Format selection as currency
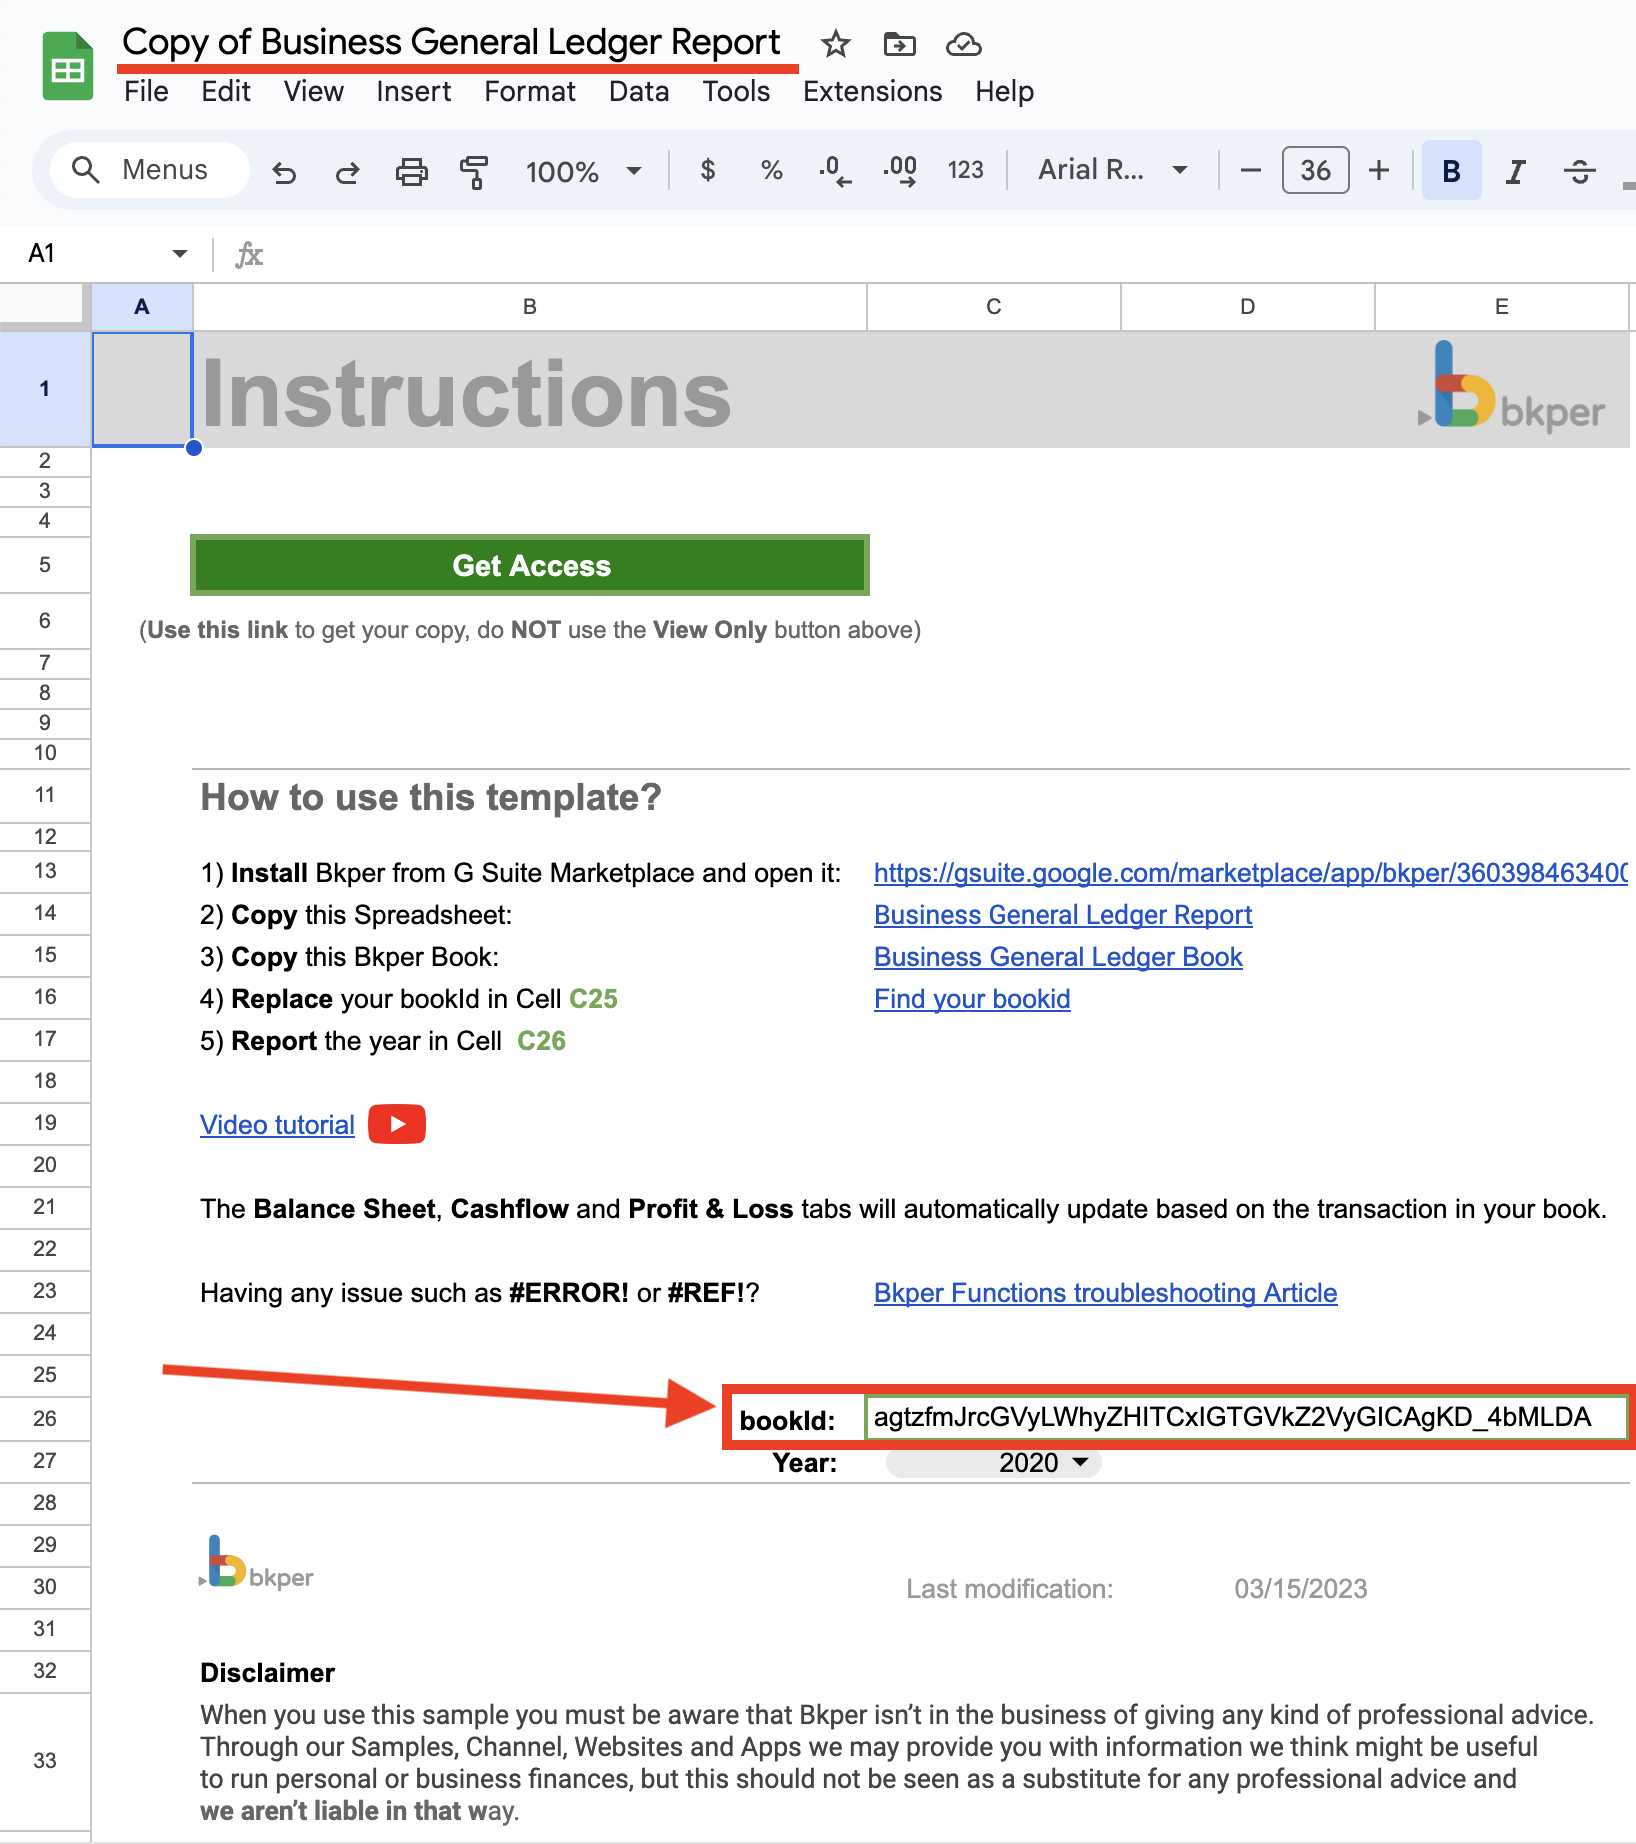This screenshot has width=1636, height=1844. click(708, 170)
